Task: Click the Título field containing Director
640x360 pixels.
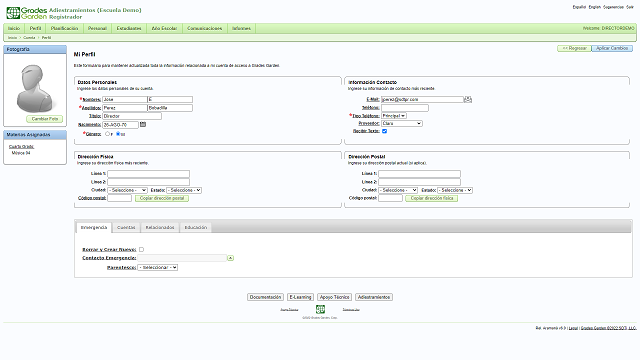Action: (132, 116)
